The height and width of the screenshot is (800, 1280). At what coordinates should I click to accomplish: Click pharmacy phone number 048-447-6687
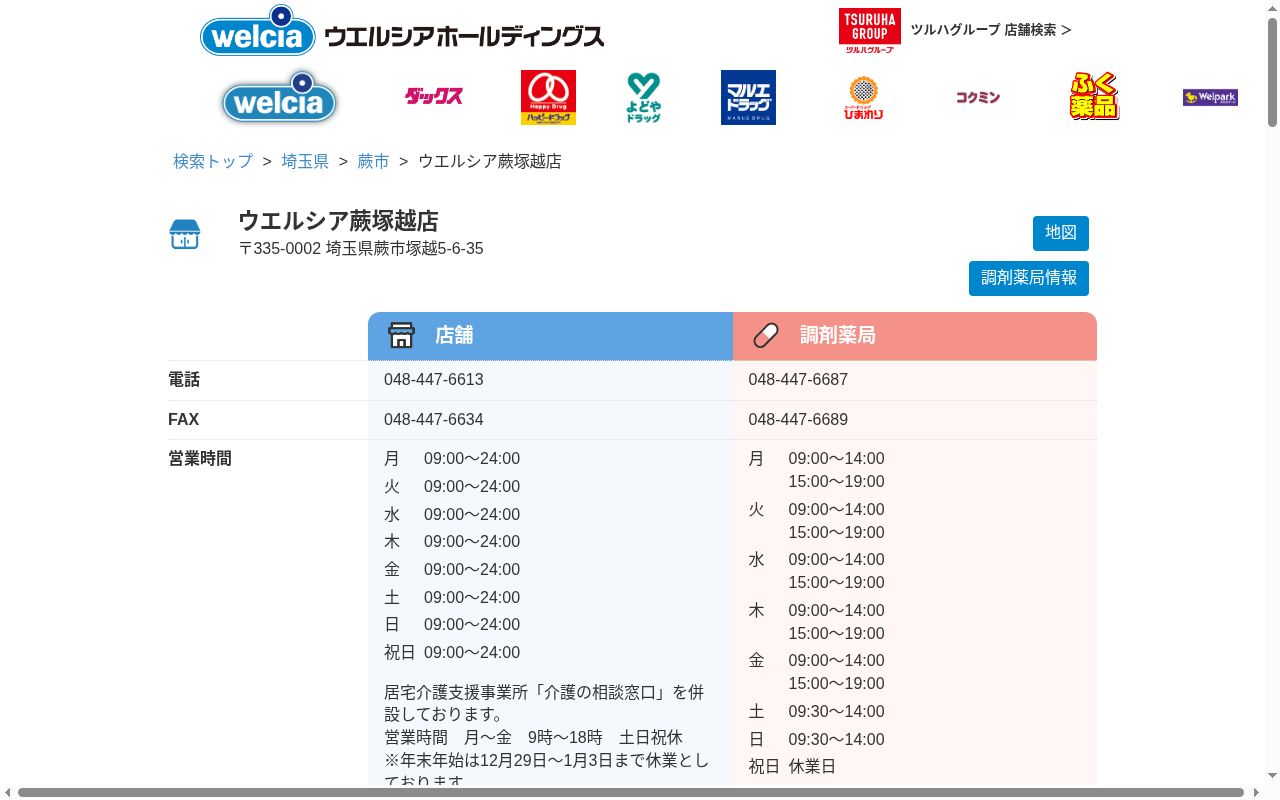click(798, 380)
